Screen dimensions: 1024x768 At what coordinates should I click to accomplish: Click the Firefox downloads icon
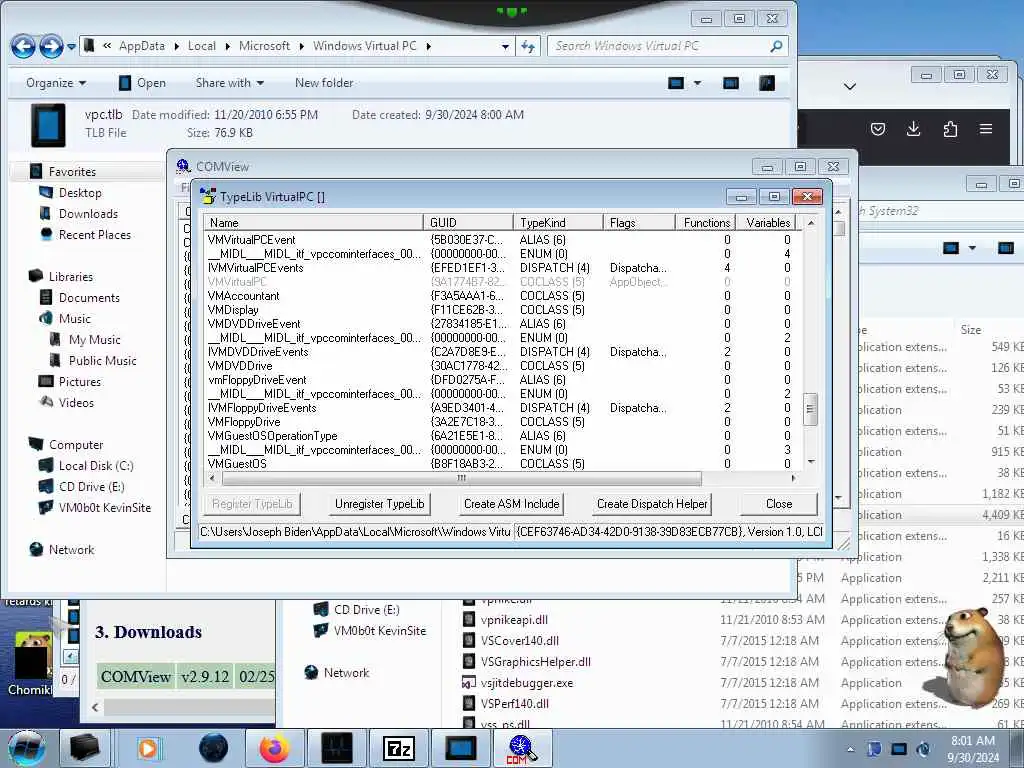[914, 129]
